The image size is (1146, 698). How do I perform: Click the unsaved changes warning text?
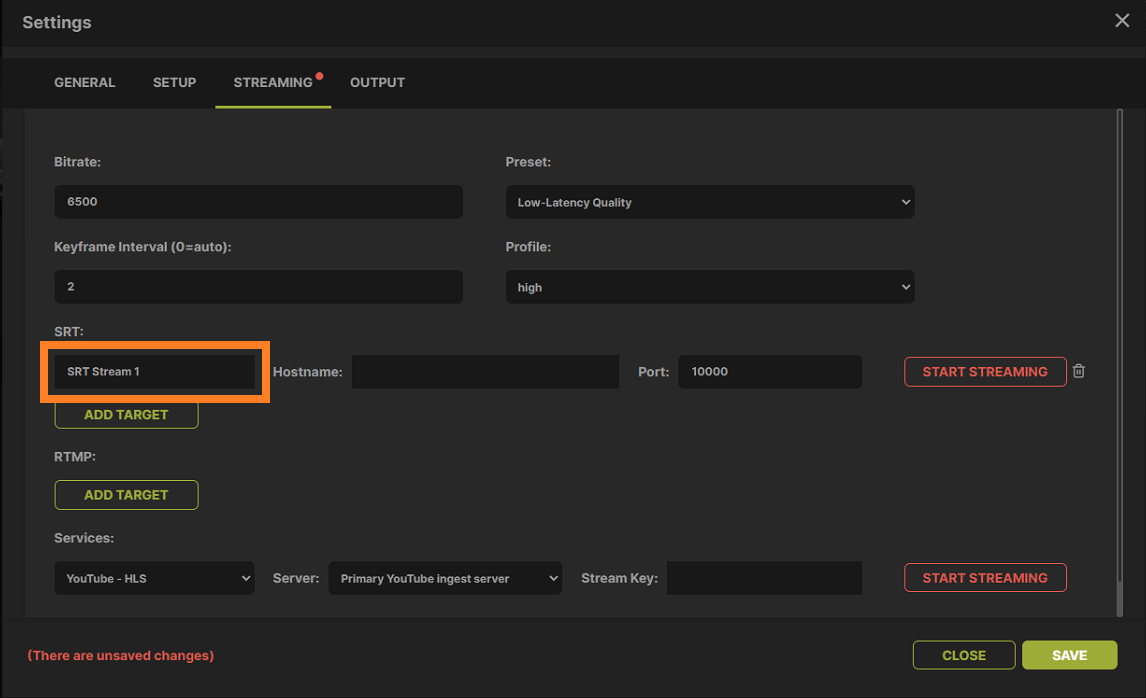pos(121,656)
